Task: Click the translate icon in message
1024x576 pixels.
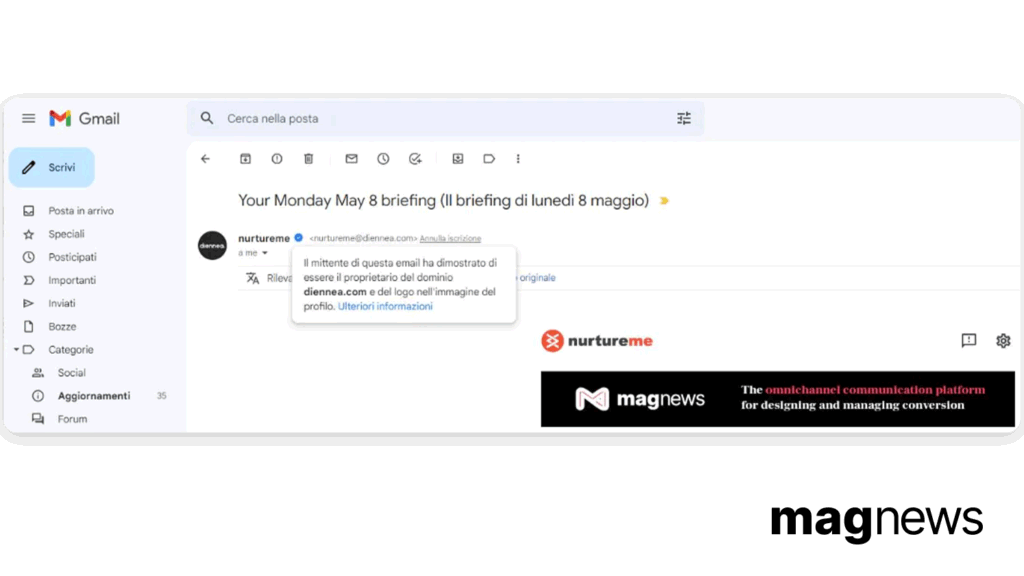Action: tap(253, 278)
